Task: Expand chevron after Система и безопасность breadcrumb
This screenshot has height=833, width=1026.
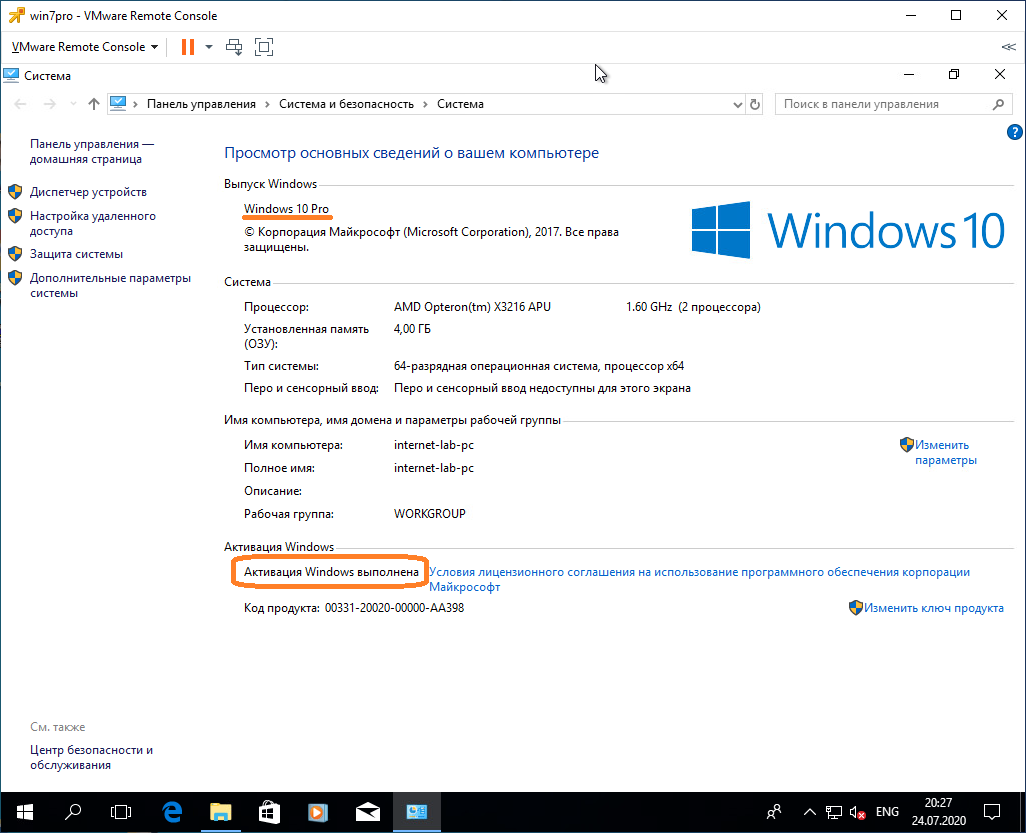Action: [x=425, y=104]
